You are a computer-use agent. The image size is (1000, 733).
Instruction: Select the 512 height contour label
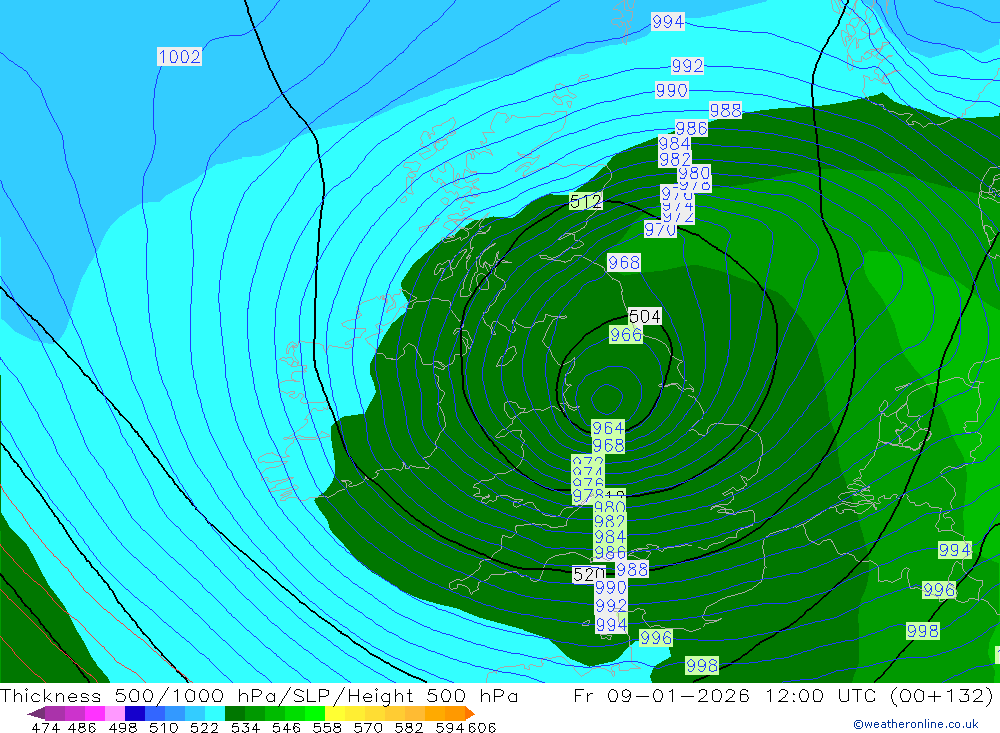tap(585, 202)
